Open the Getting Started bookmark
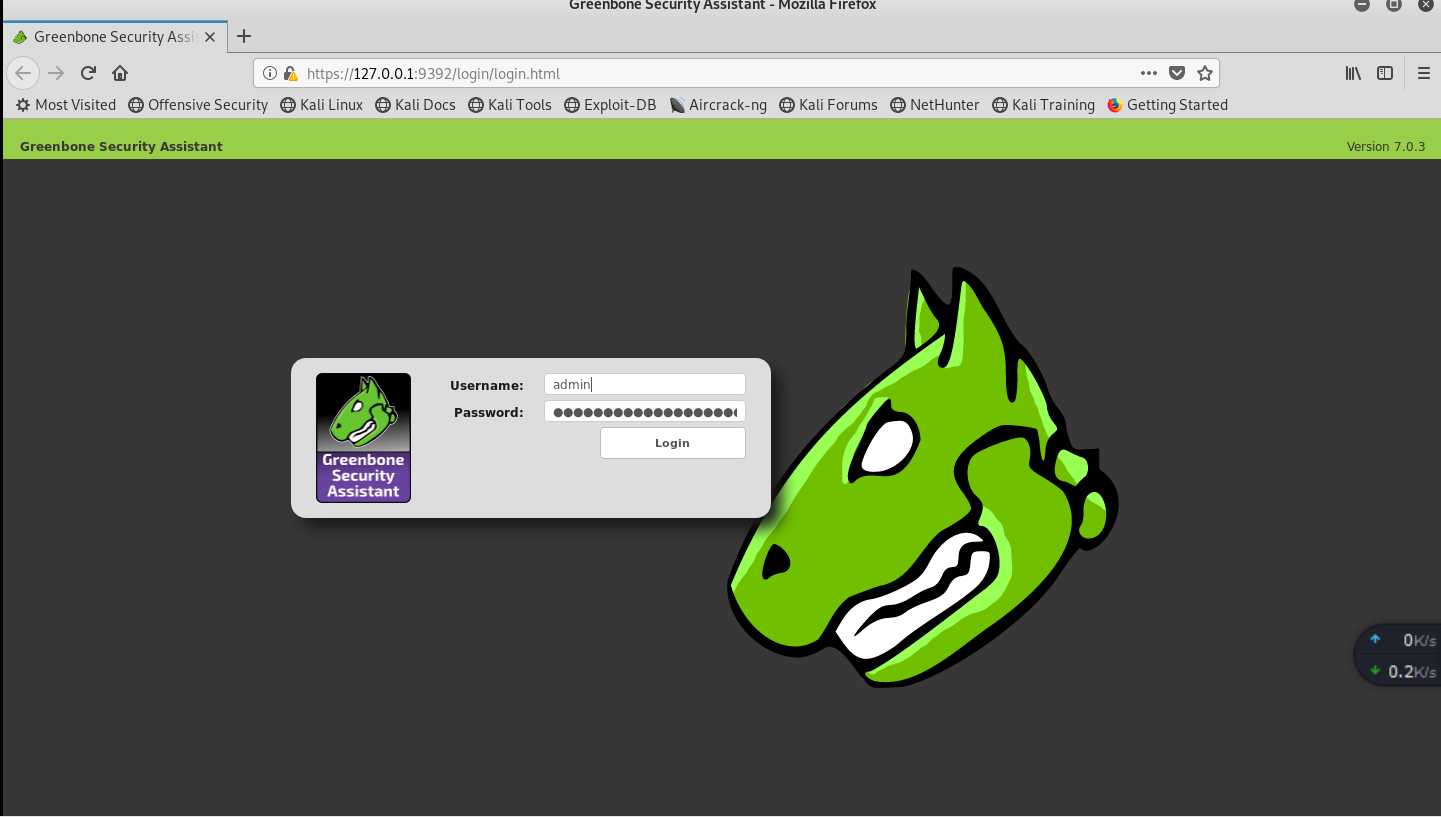The height and width of the screenshot is (817, 1441). [x=1167, y=105]
